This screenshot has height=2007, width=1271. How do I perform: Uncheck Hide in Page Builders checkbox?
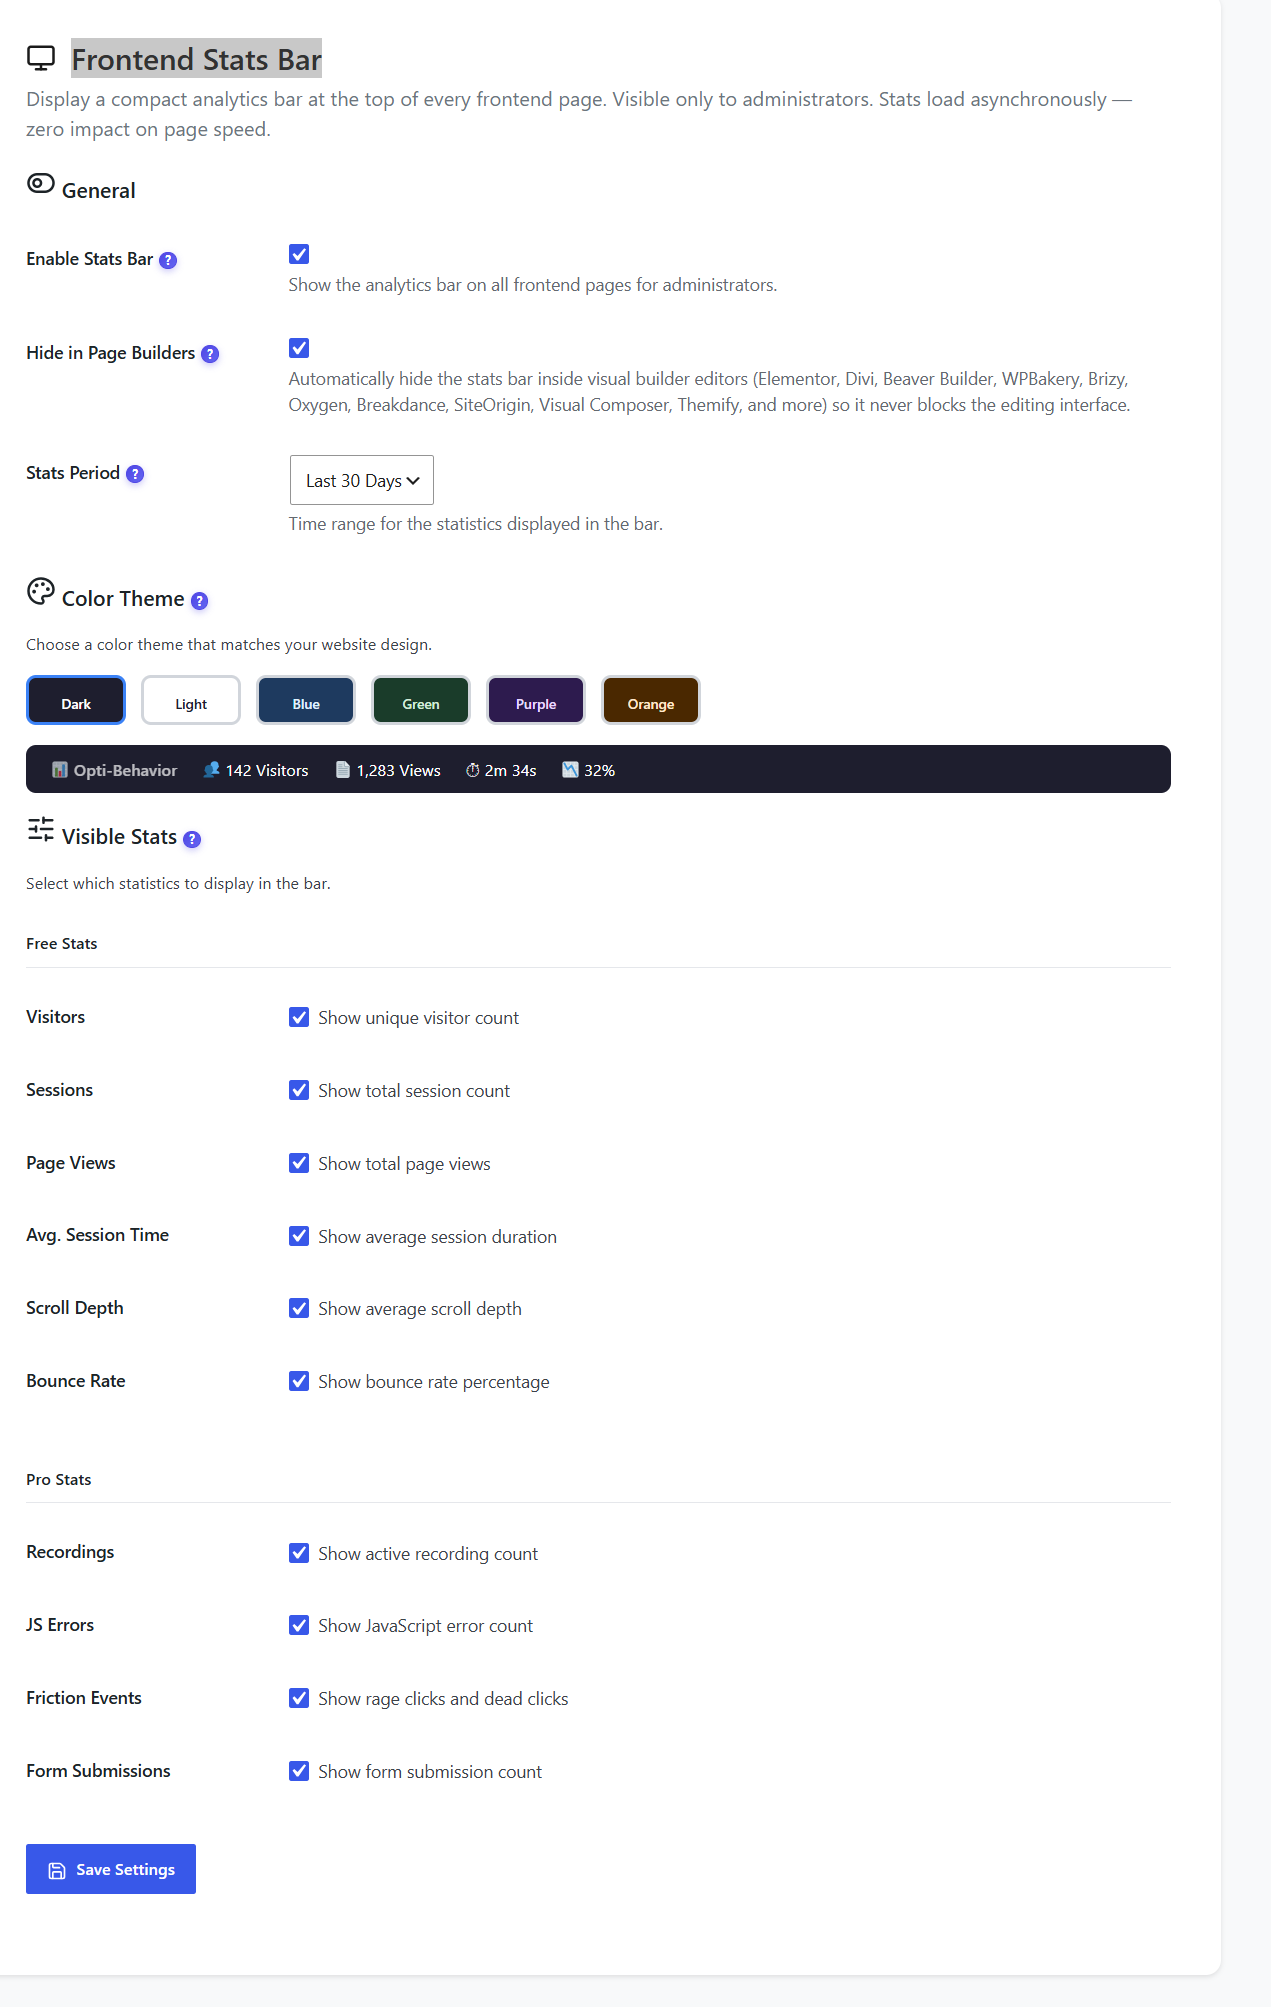299,348
